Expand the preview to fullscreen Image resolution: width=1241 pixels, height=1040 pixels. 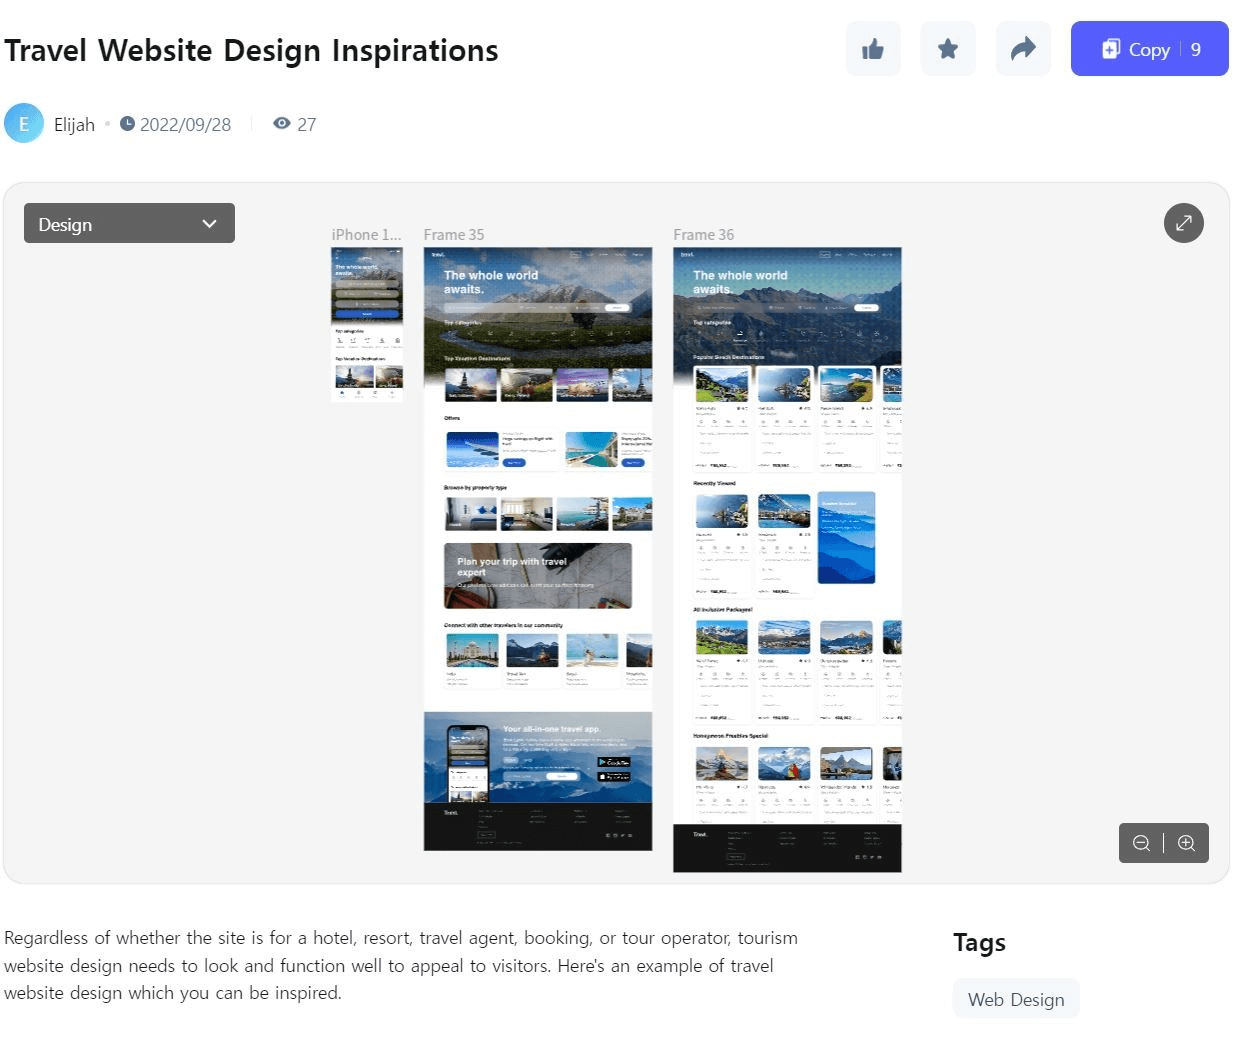pos(1184,223)
